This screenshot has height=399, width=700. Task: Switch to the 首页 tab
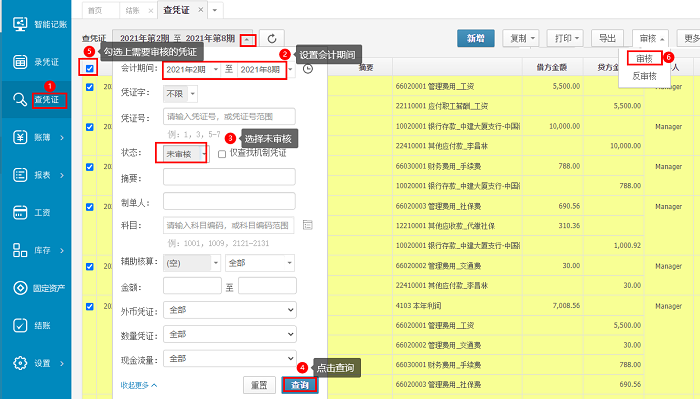click(x=95, y=11)
